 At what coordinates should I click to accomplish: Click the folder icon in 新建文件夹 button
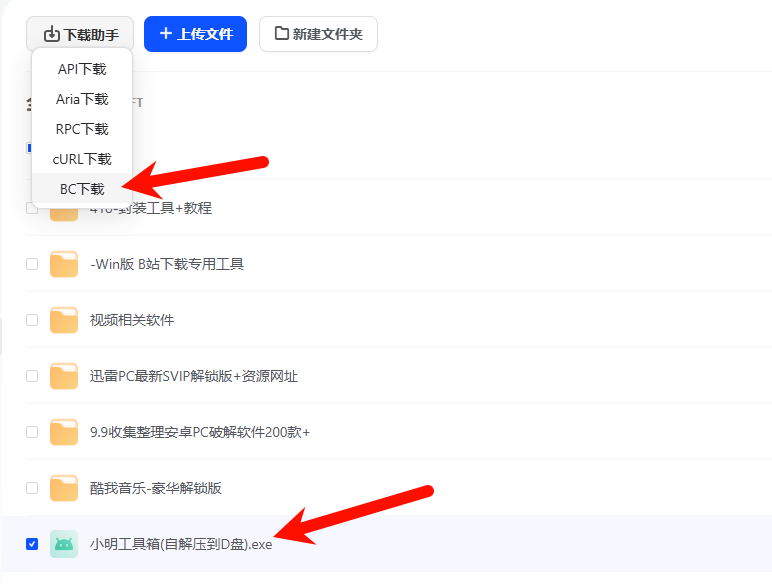[x=282, y=33]
